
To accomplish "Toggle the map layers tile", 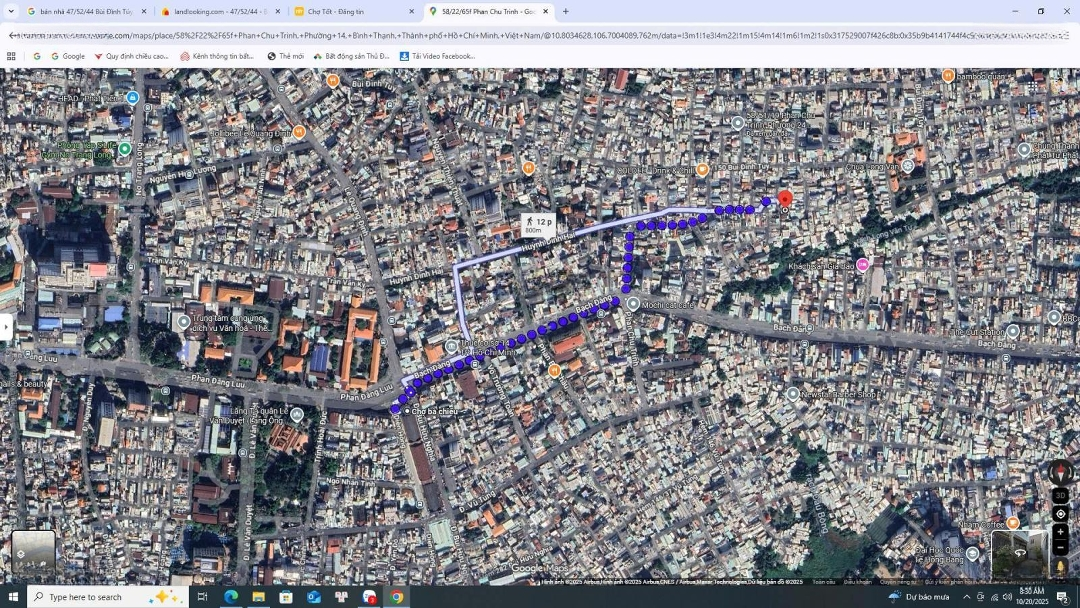I will point(33,553).
